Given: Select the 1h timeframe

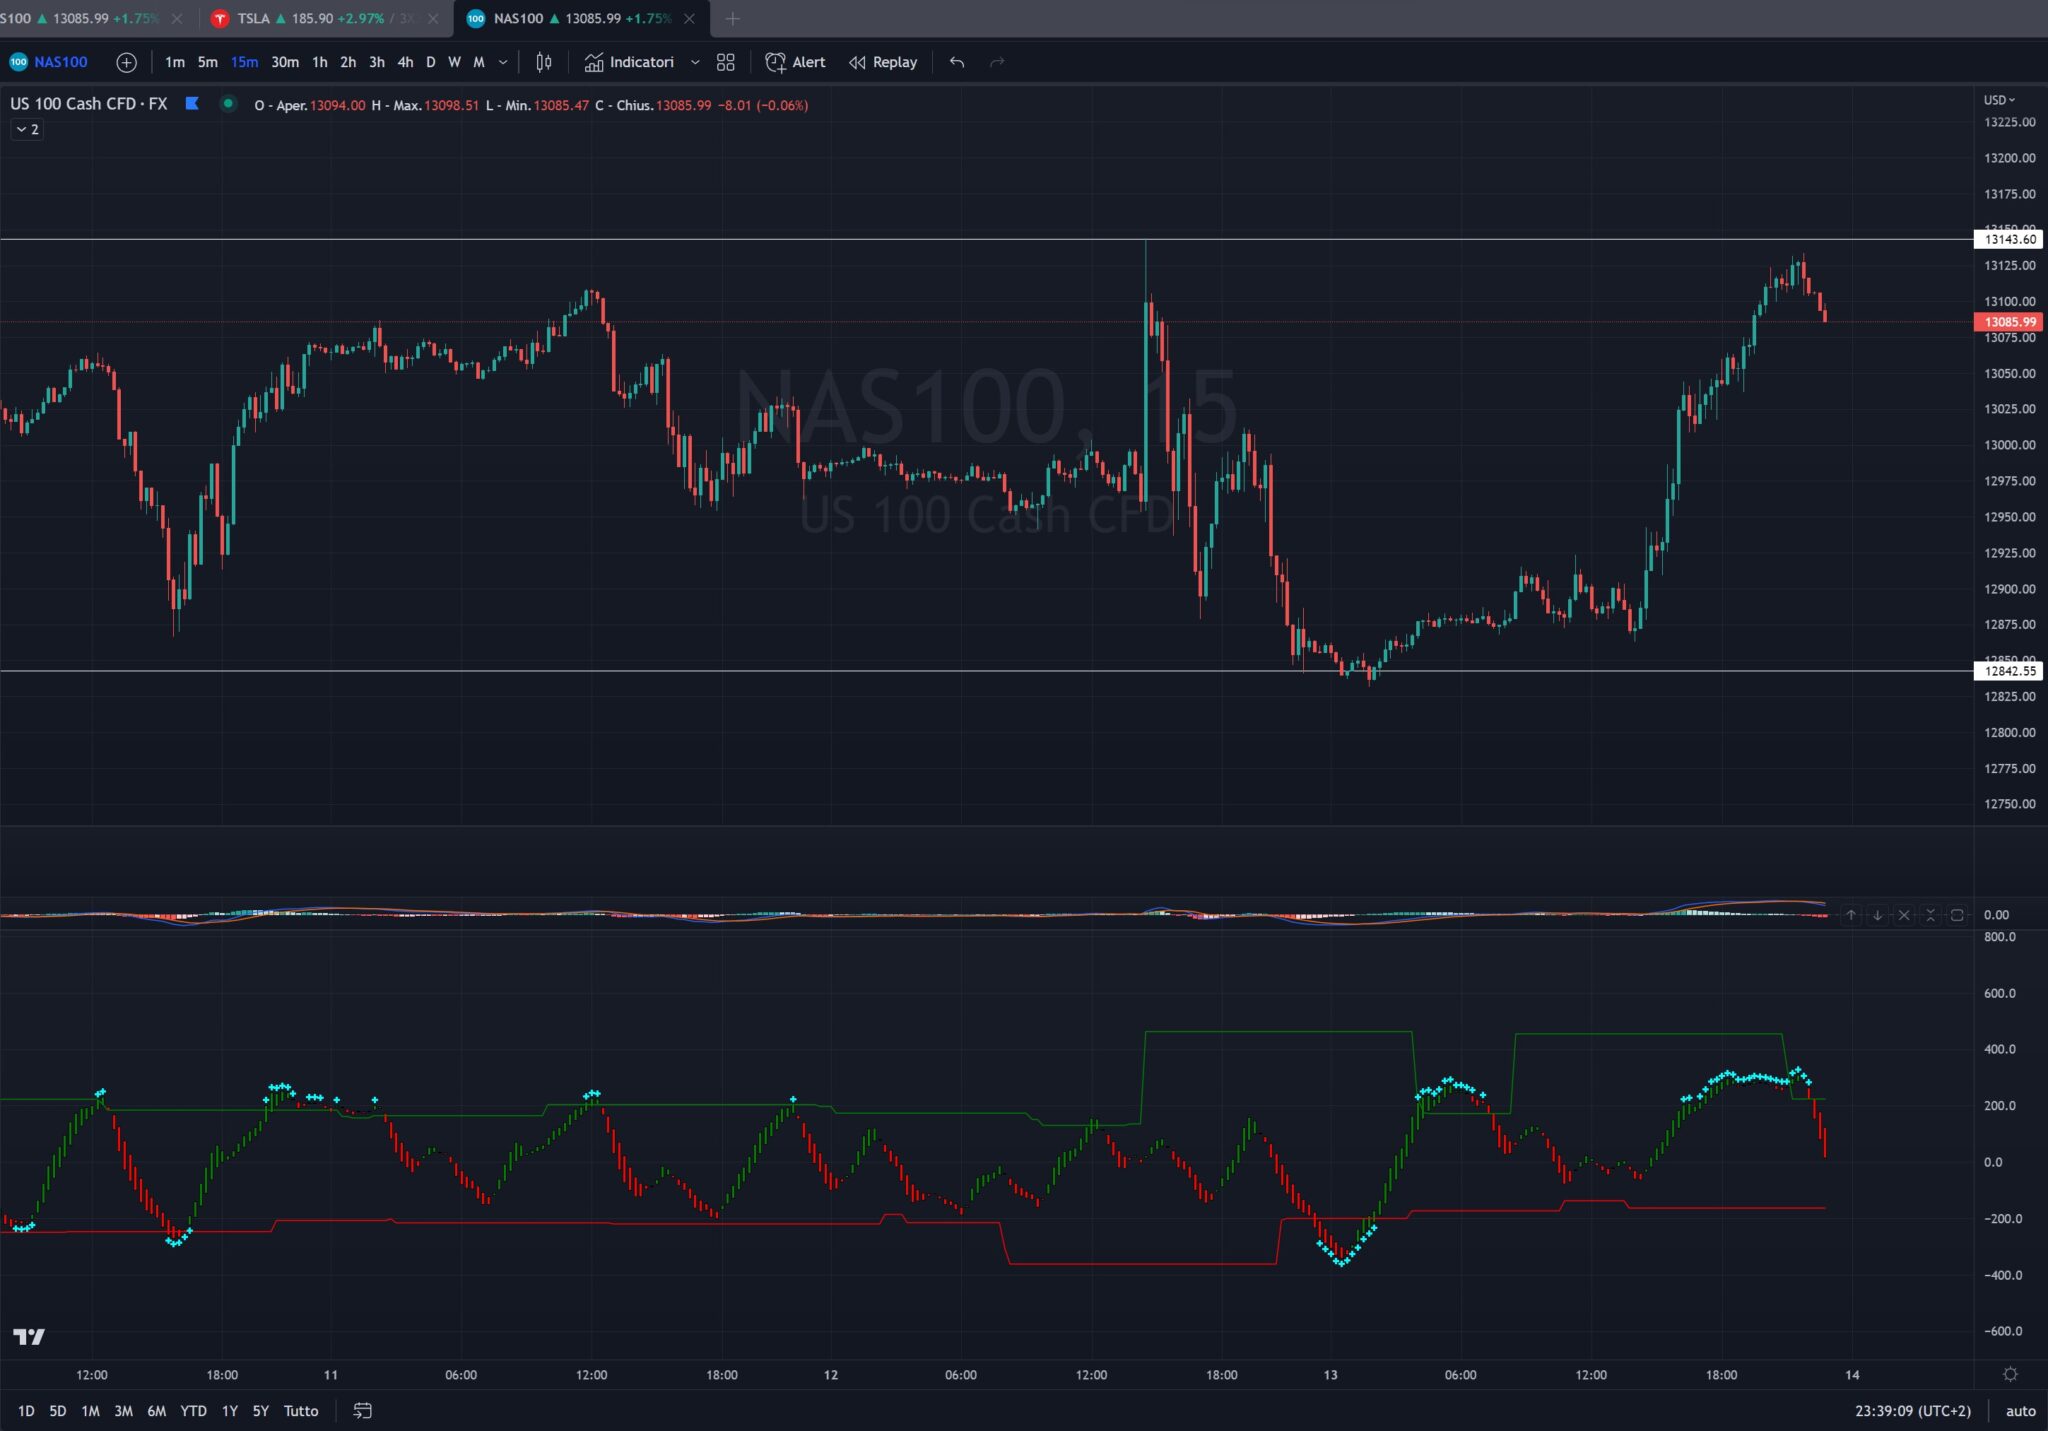Looking at the screenshot, I should (319, 62).
